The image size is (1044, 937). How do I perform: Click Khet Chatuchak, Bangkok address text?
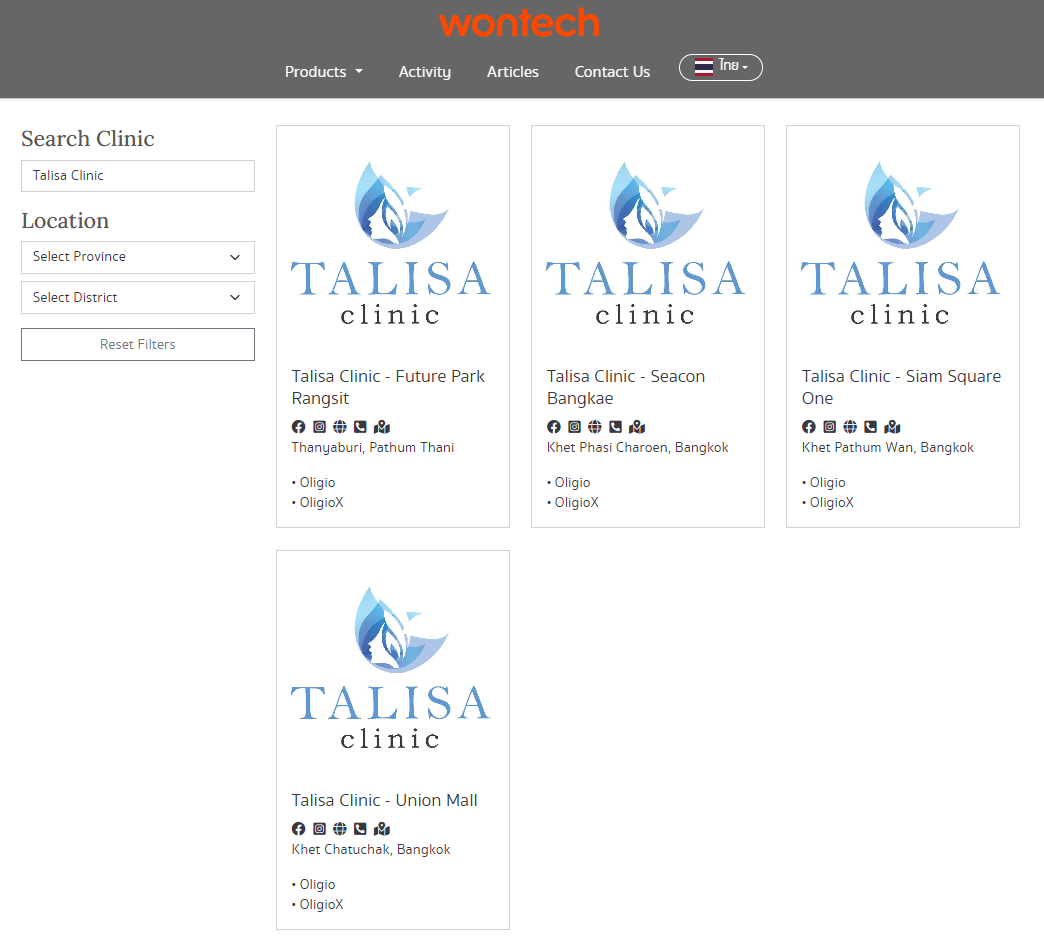click(371, 850)
